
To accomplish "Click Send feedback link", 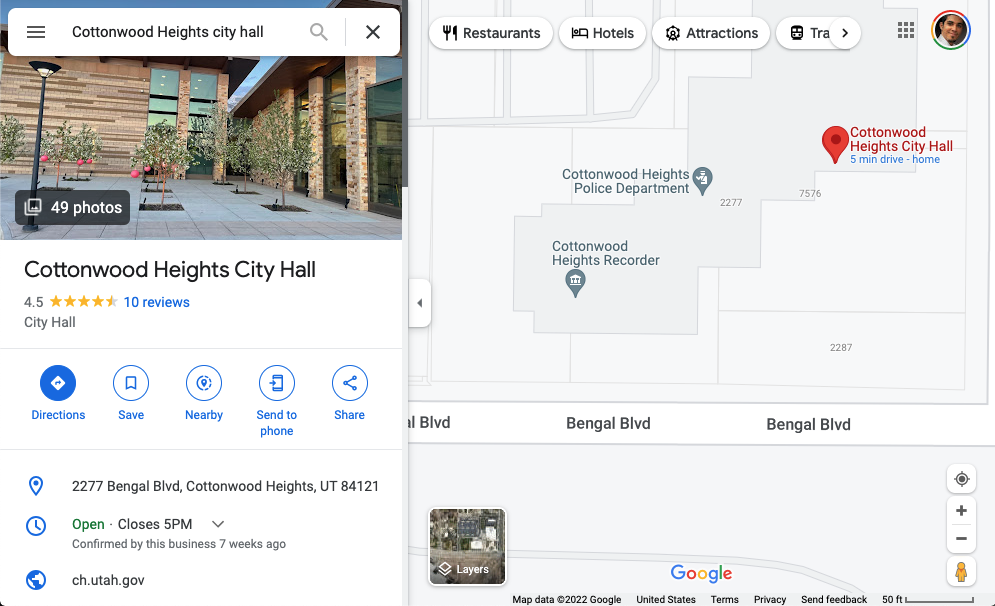I will [834, 599].
